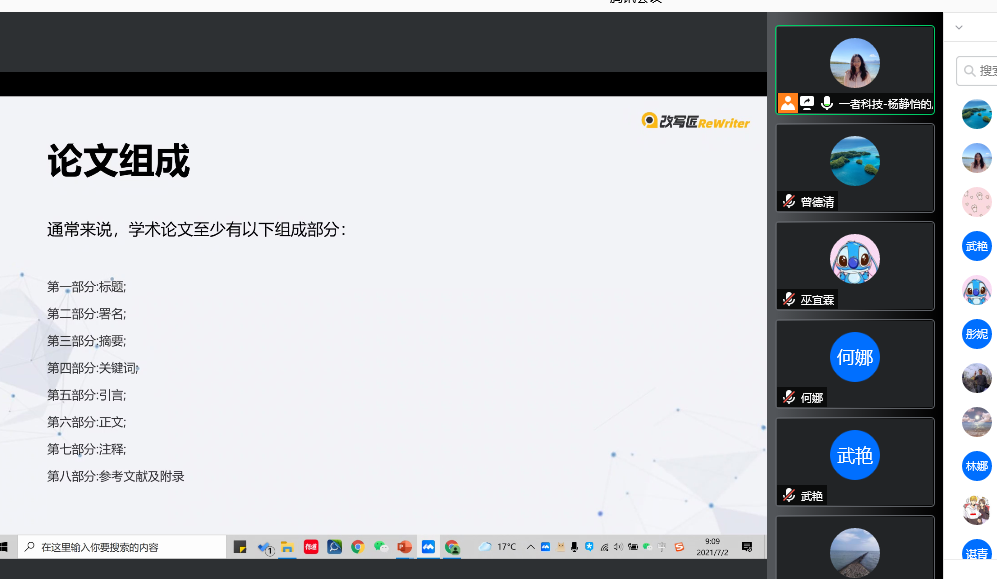
Task: Open WeChat from the taskbar
Action: [381, 547]
